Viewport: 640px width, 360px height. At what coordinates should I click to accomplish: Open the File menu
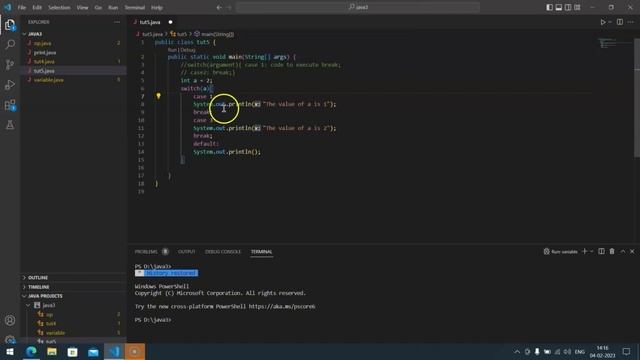(22, 7)
